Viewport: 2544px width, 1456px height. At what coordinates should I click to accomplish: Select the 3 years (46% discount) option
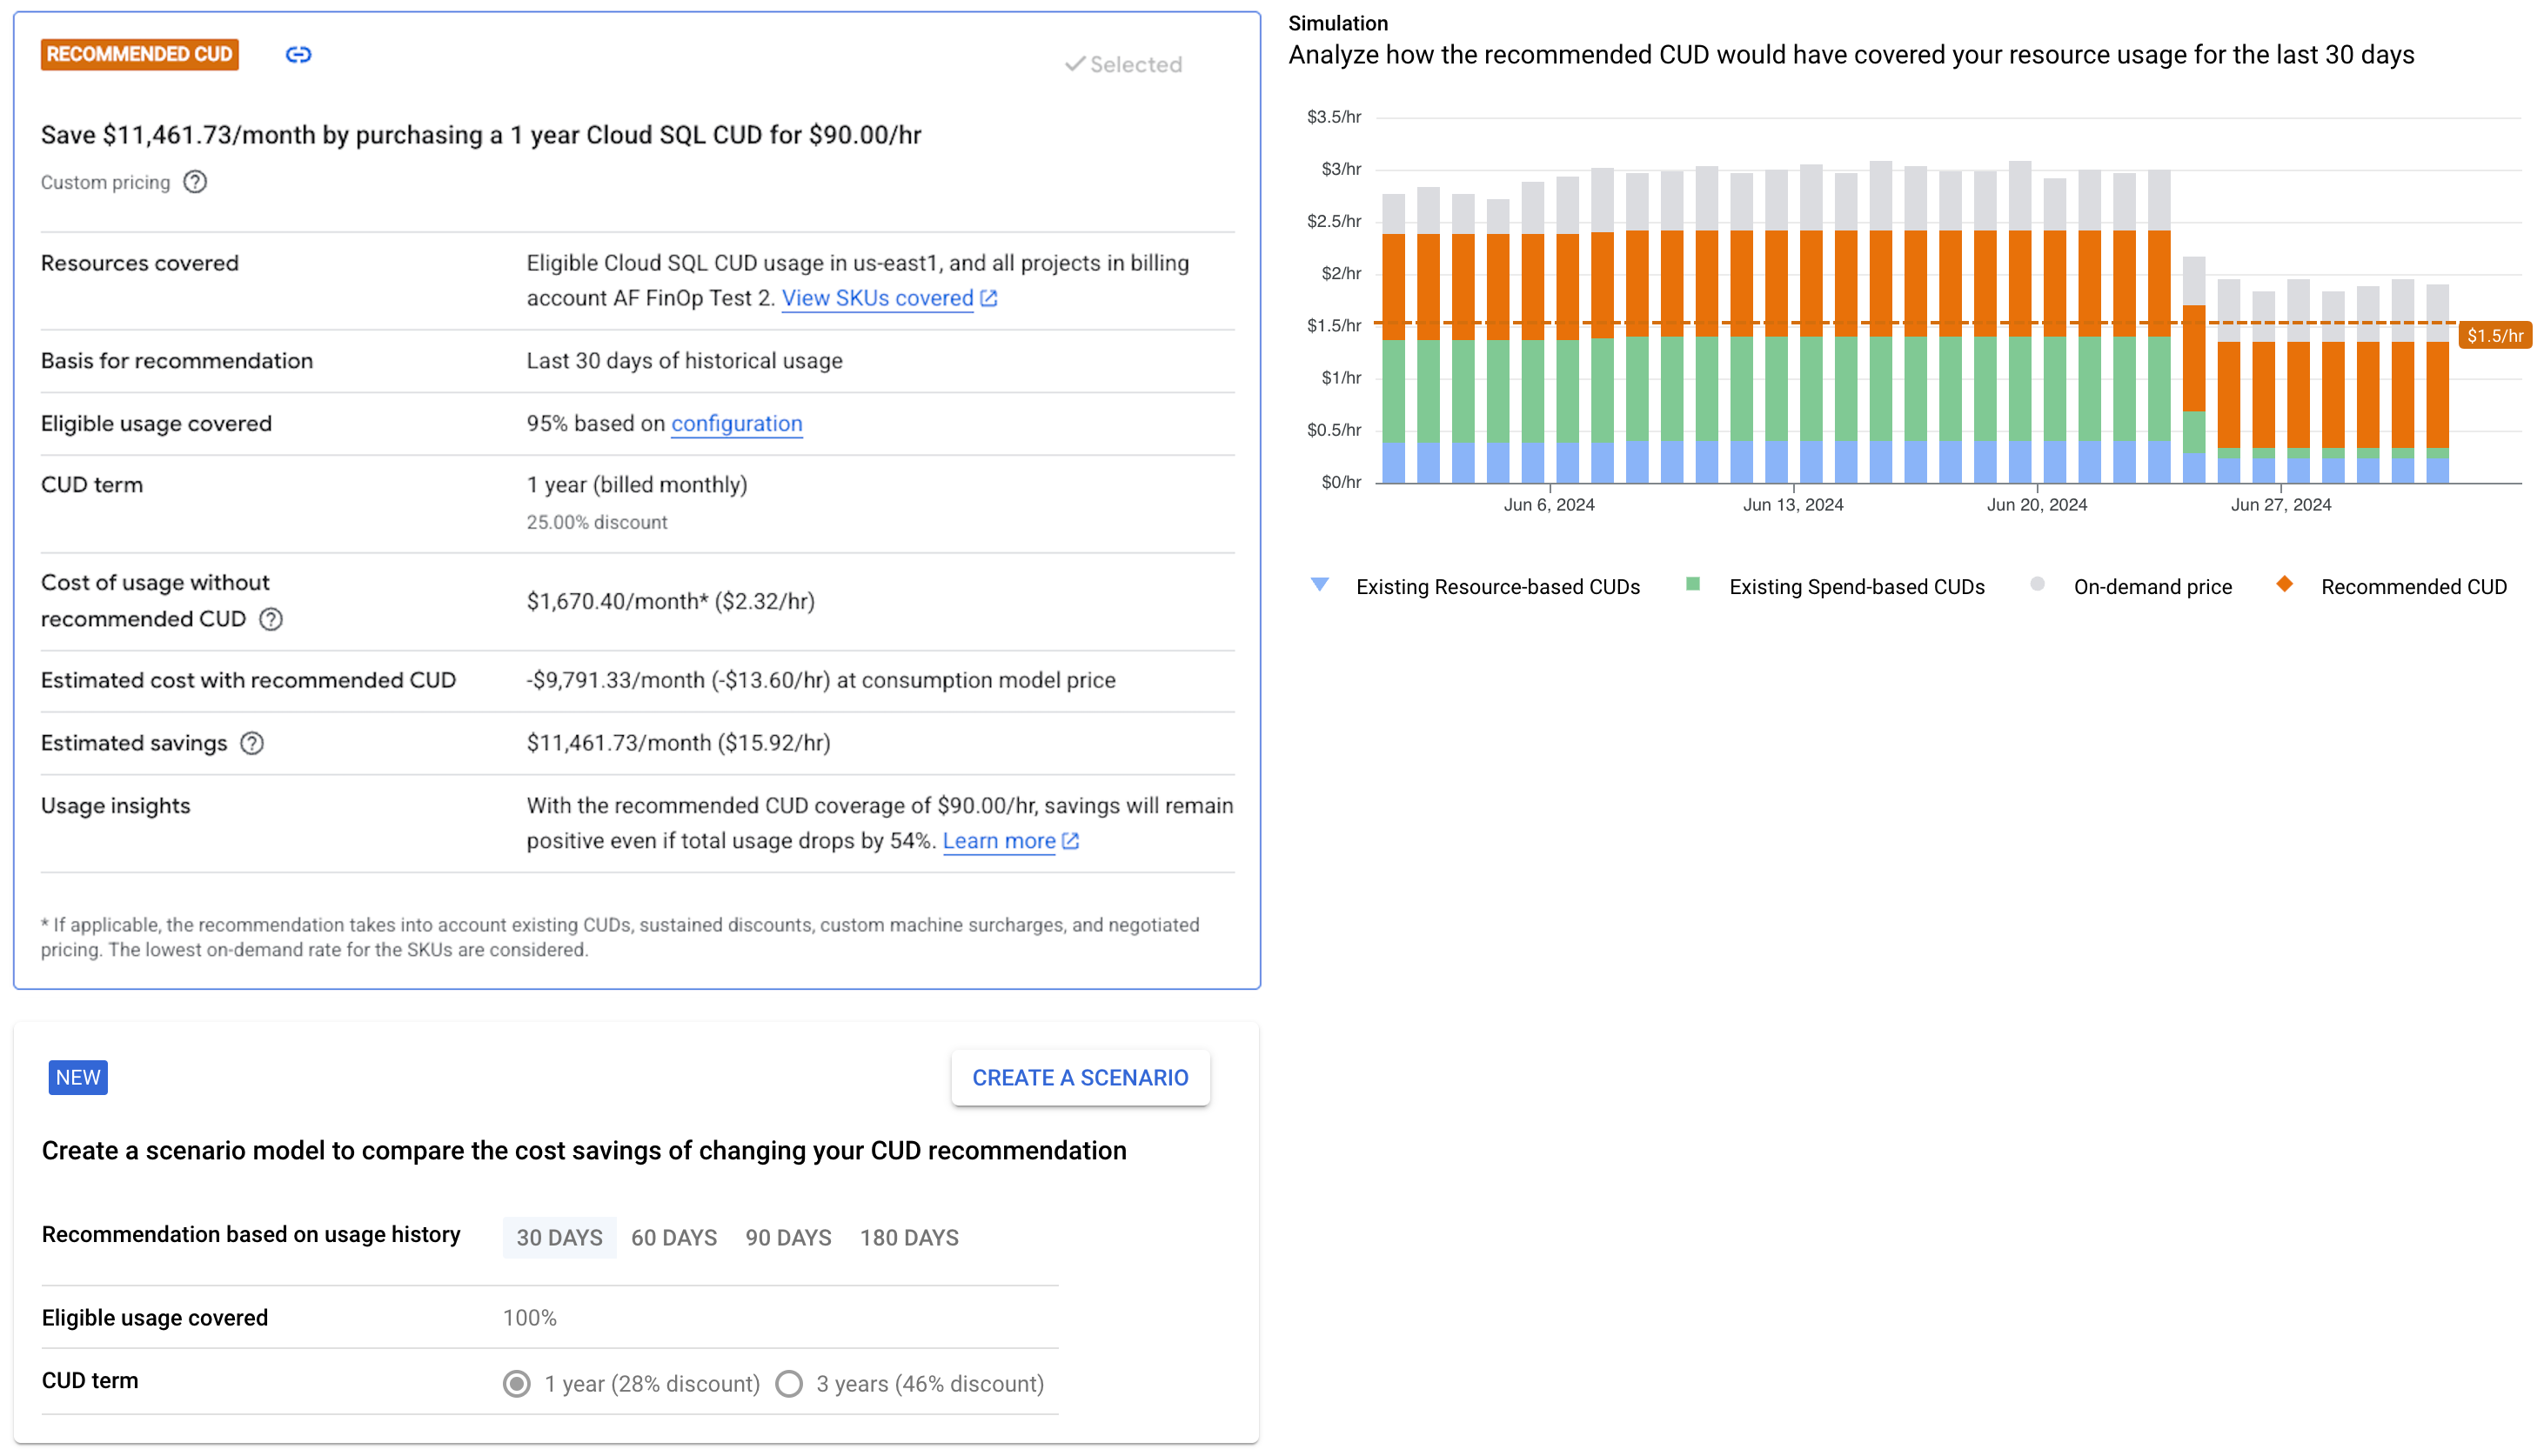coord(789,1384)
